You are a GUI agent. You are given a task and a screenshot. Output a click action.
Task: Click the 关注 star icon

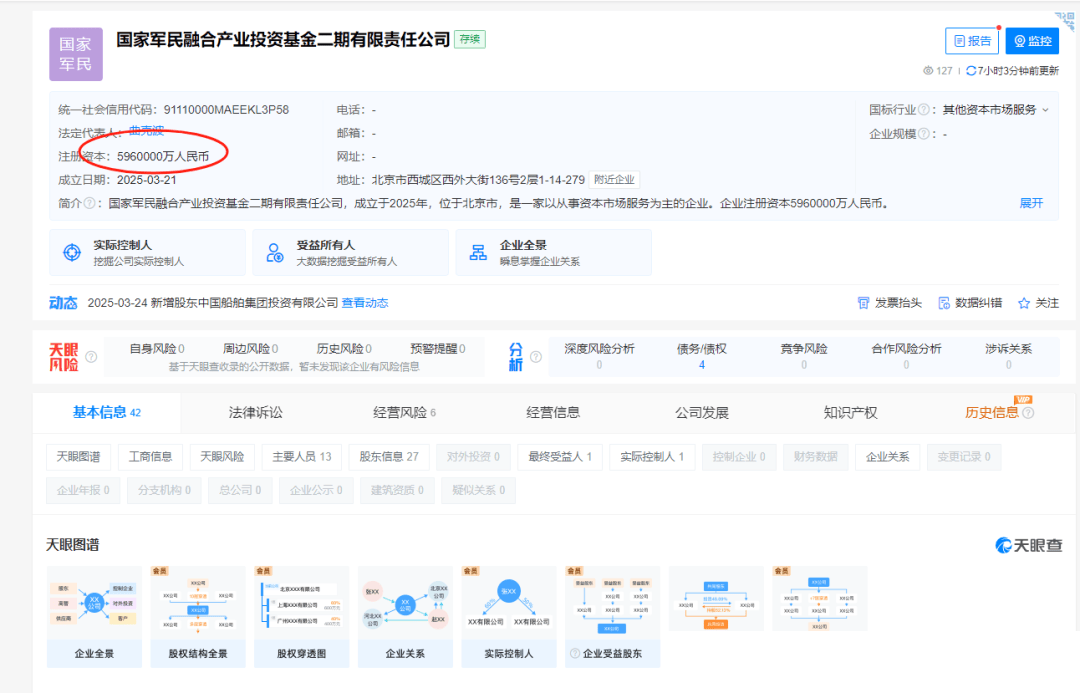1024,303
